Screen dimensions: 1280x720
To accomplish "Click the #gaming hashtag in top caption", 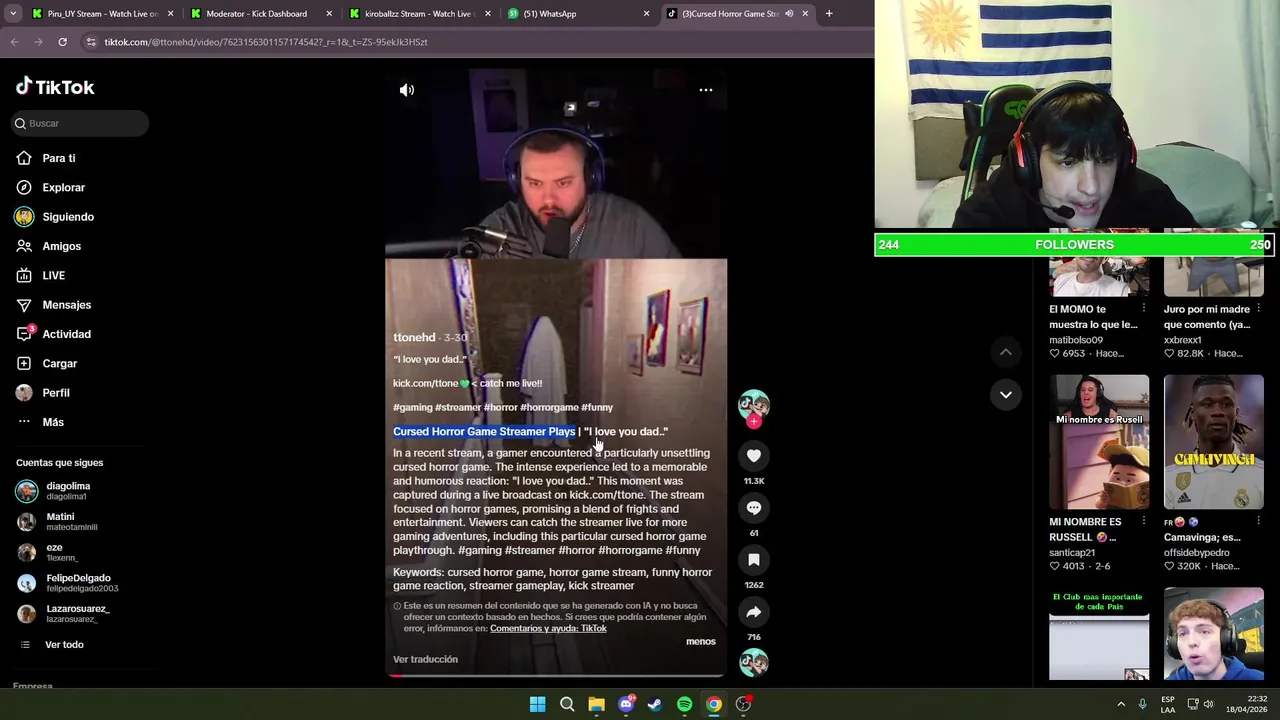I will [x=412, y=407].
